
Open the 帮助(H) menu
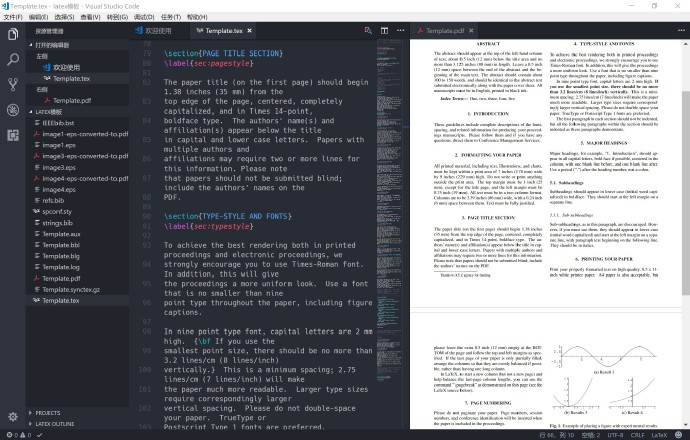click(197, 17)
